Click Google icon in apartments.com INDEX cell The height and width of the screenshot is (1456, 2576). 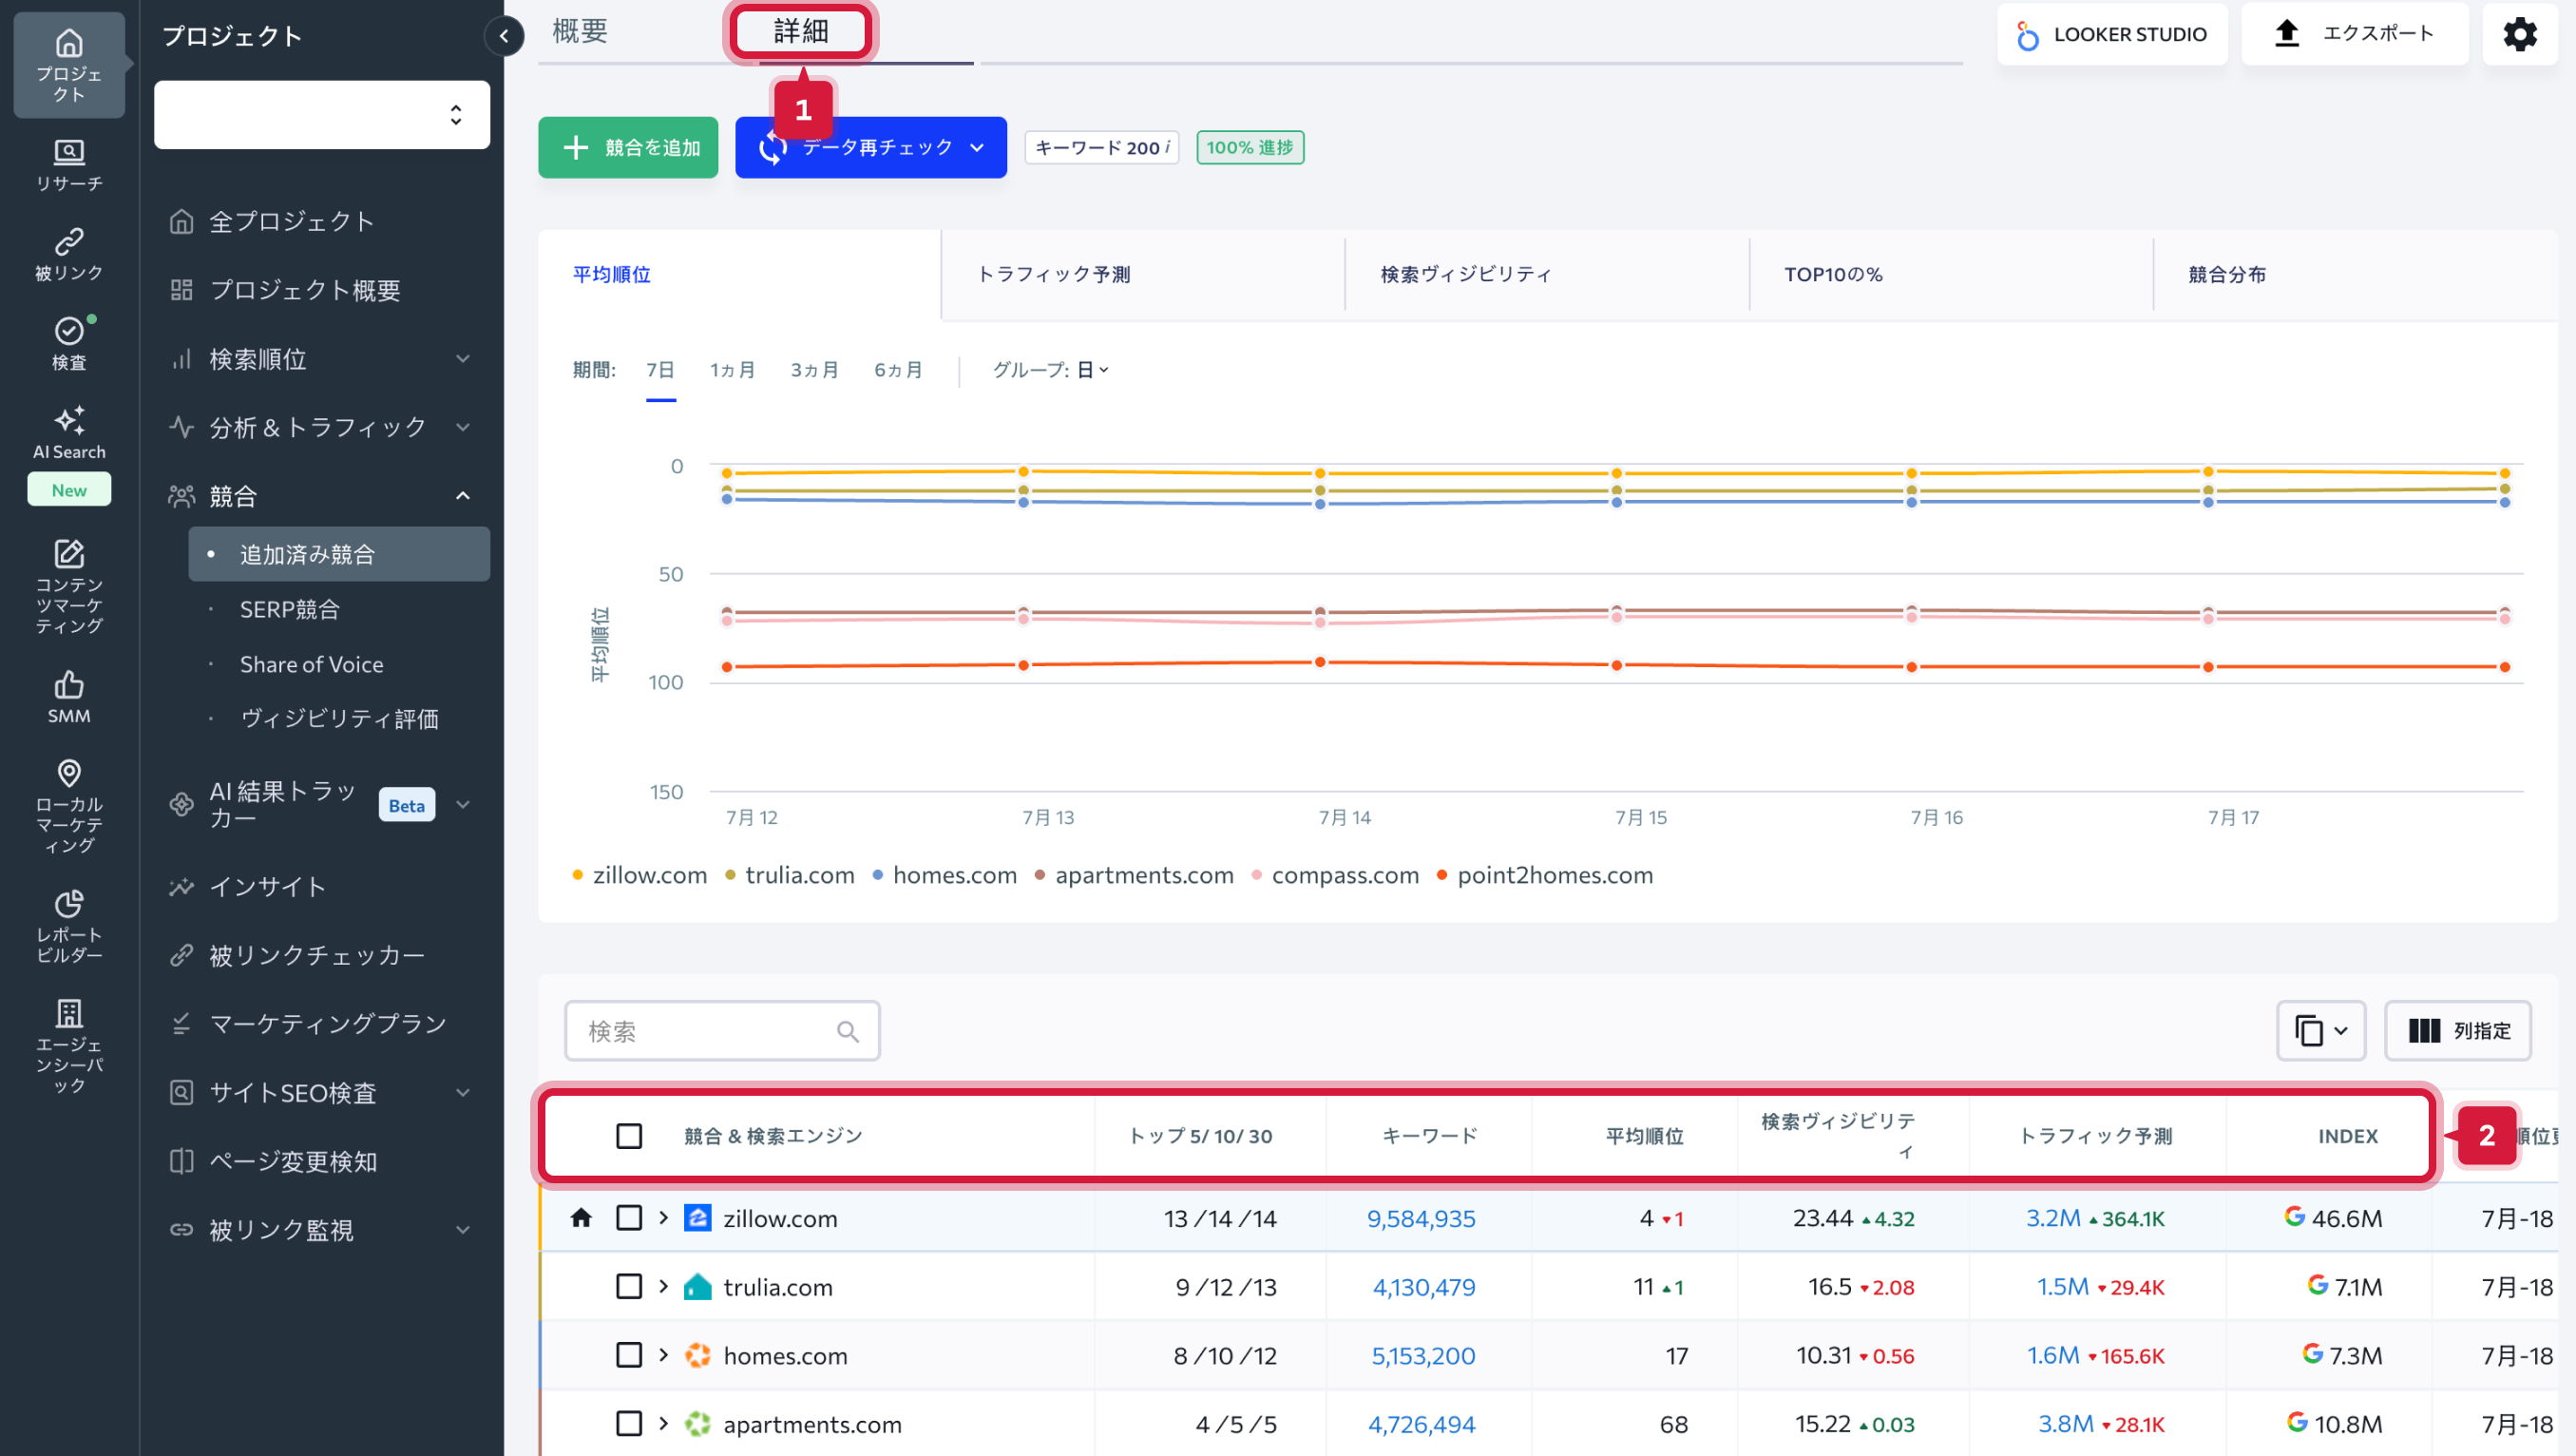point(2297,1421)
